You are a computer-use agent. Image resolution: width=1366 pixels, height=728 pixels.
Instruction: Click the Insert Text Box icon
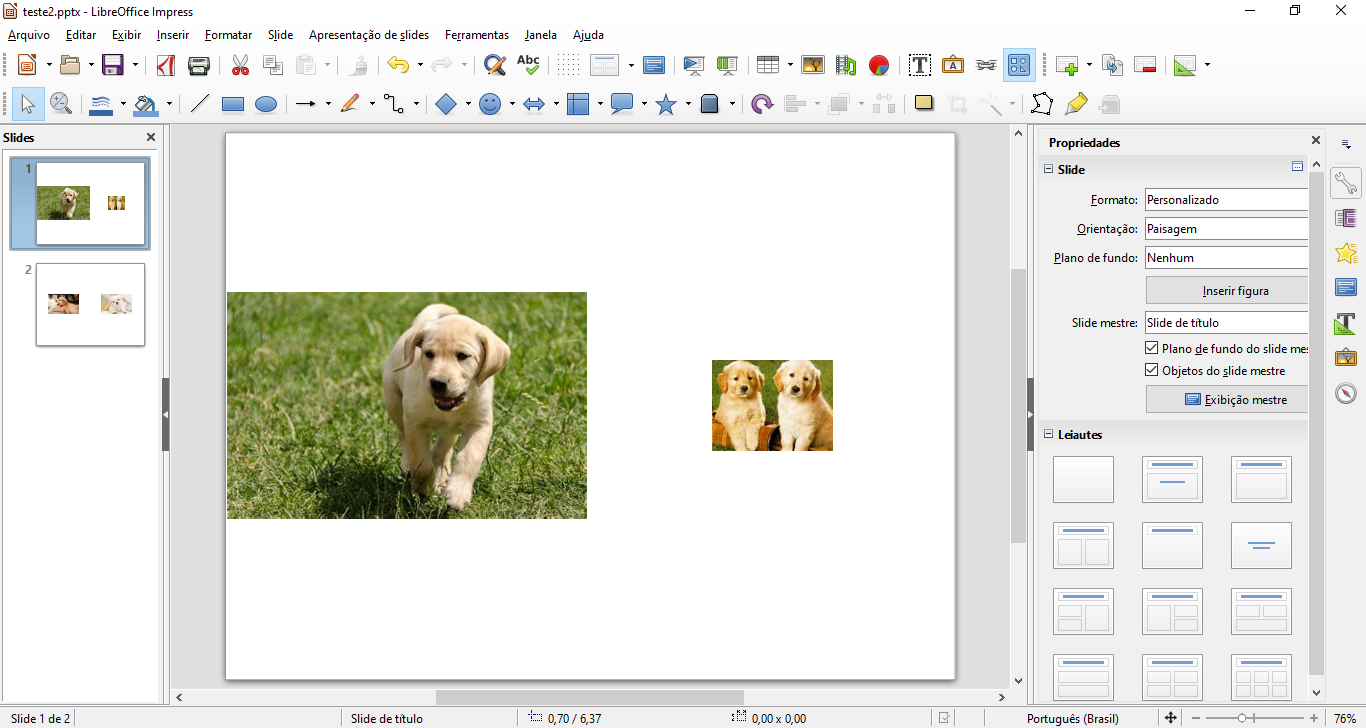tap(920, 66)
